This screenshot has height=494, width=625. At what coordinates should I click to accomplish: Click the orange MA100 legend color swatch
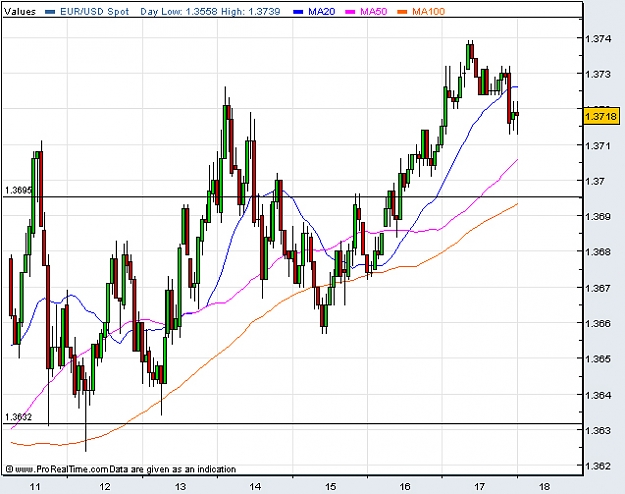coord(403,12)
